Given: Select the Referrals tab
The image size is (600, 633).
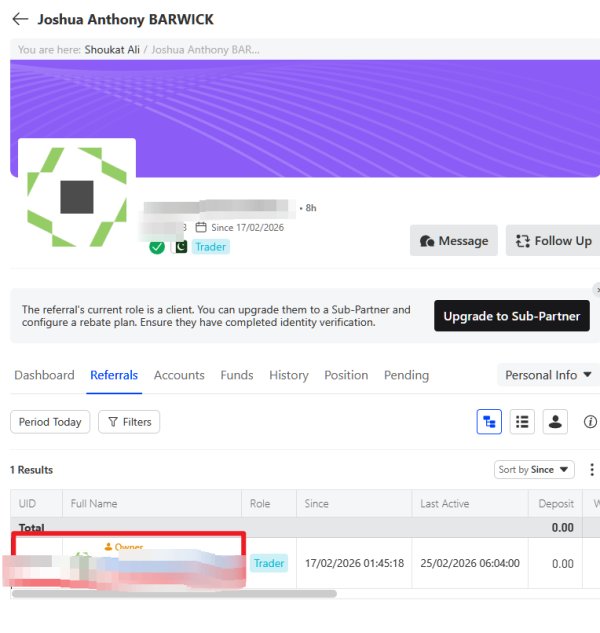Looking at the screenshot, I should [x=114, y=375].
